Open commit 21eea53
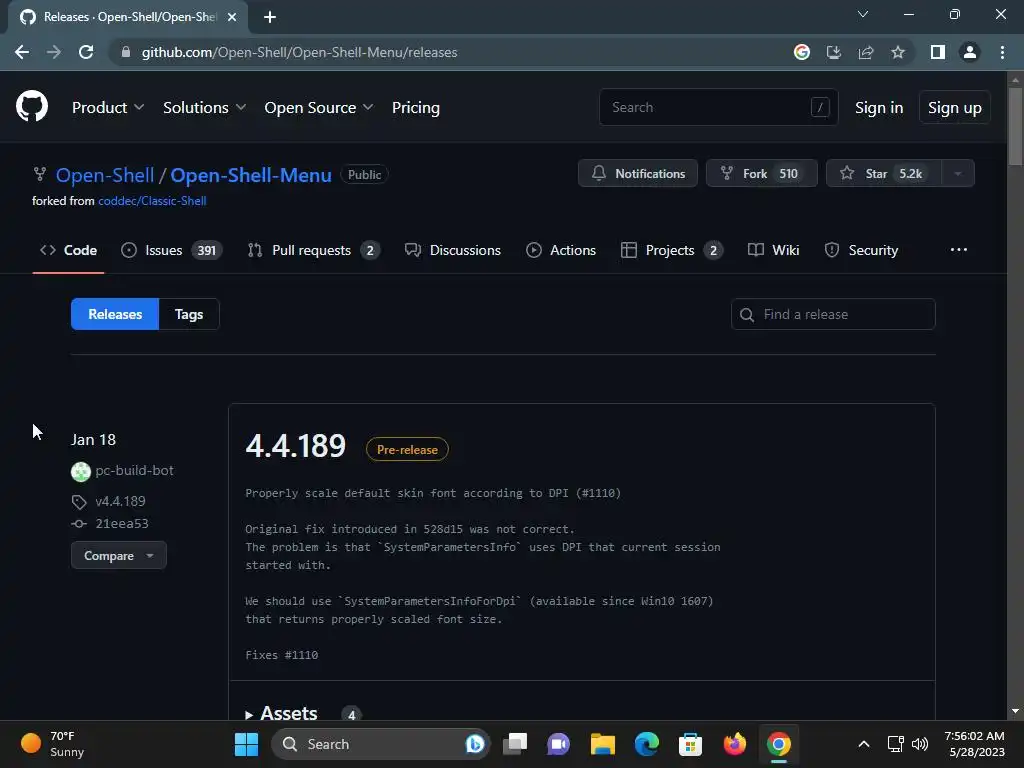Image resolution: width=1024 pixels, height=768 pixels. click(121, 523)
